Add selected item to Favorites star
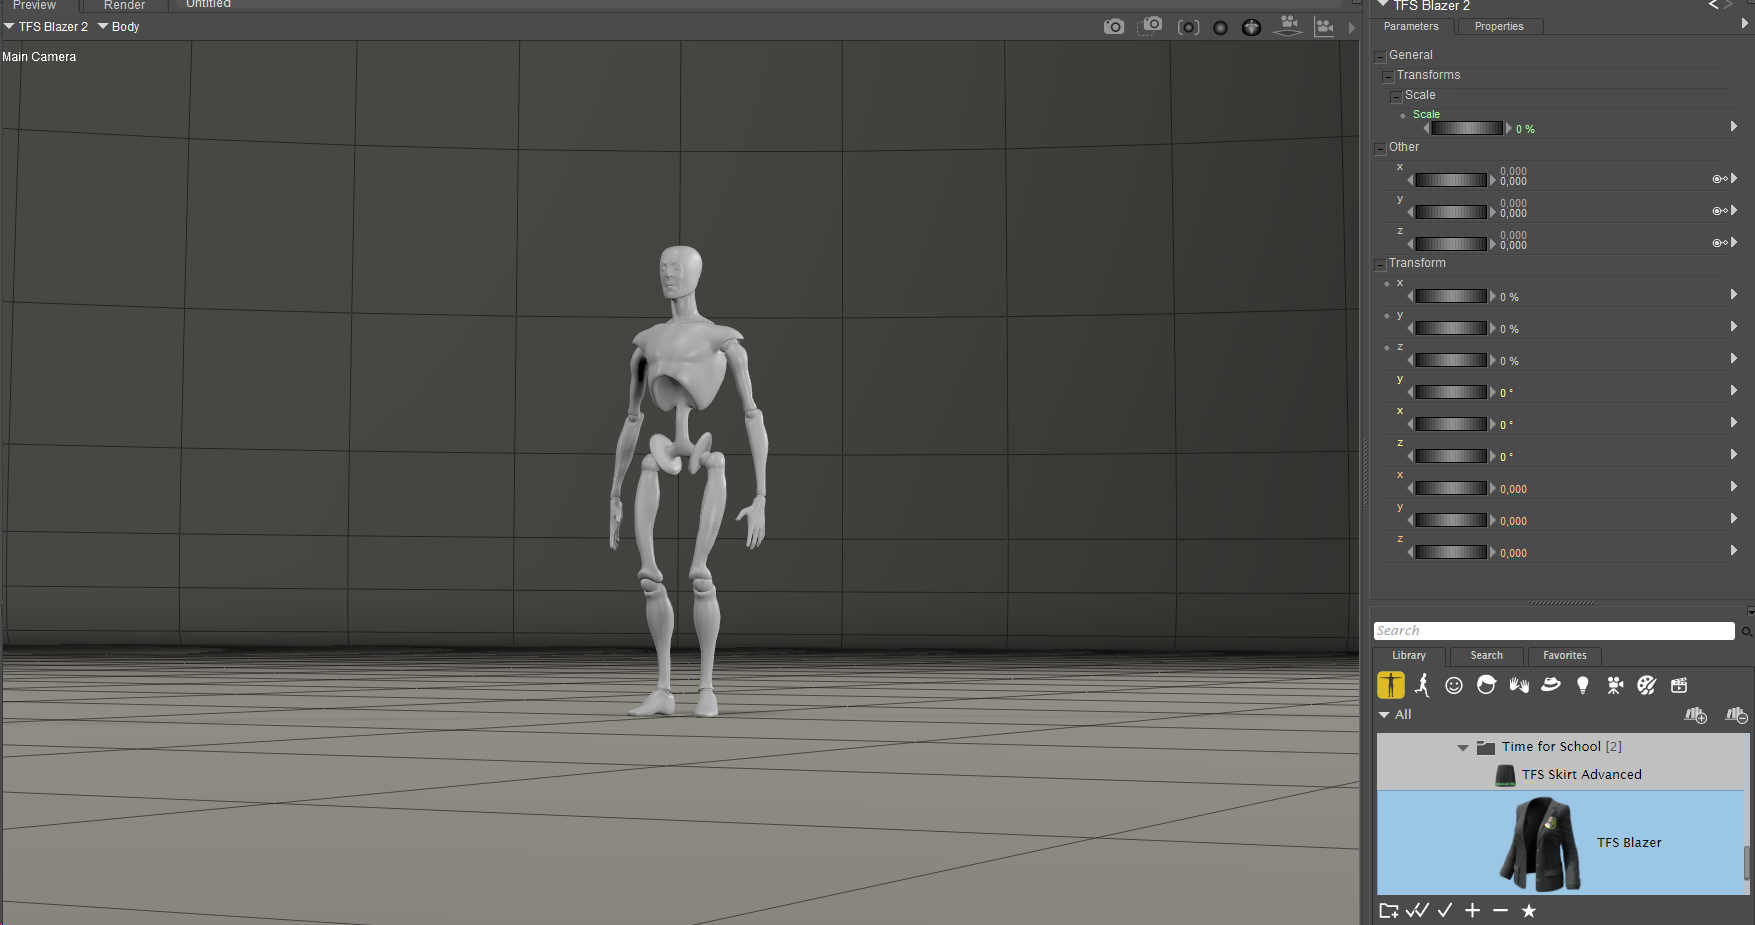Viewport: 1755px width, 925px height. tap(1528, 910)
